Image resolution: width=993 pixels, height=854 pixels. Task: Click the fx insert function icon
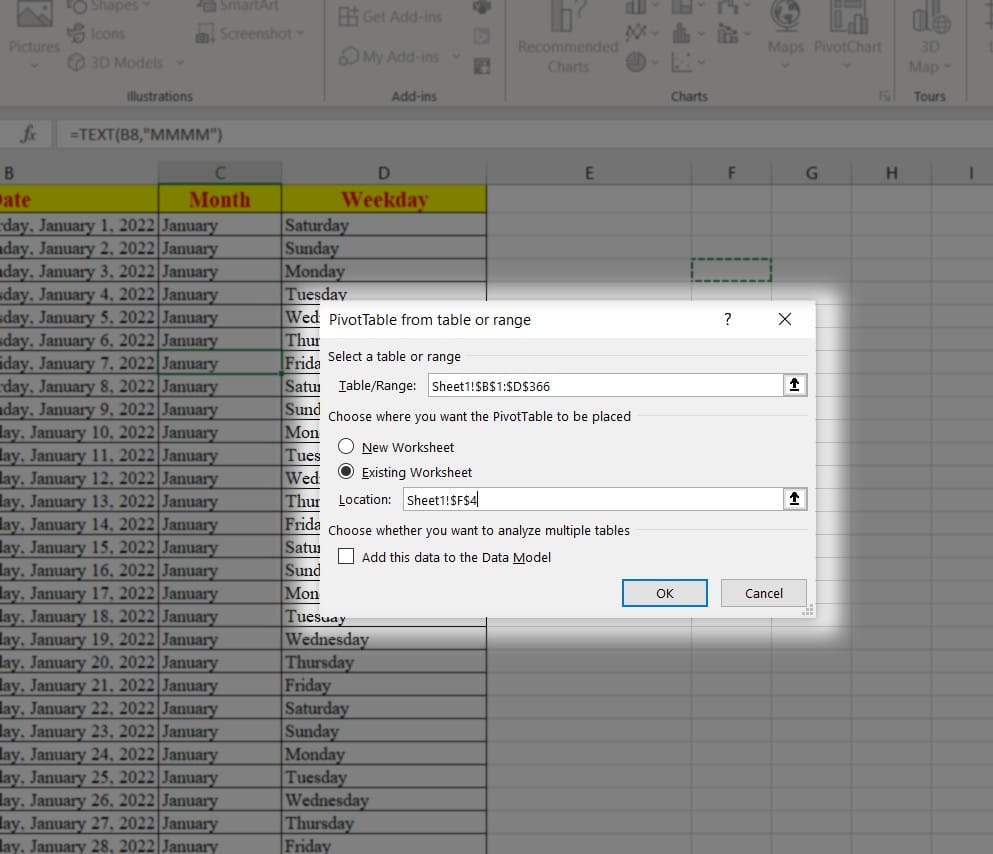[x=29, y=134]
